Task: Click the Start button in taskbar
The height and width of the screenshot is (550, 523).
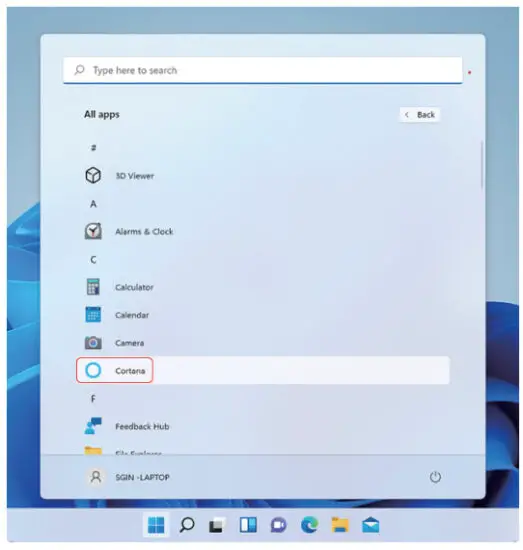Action: (156, 525)
